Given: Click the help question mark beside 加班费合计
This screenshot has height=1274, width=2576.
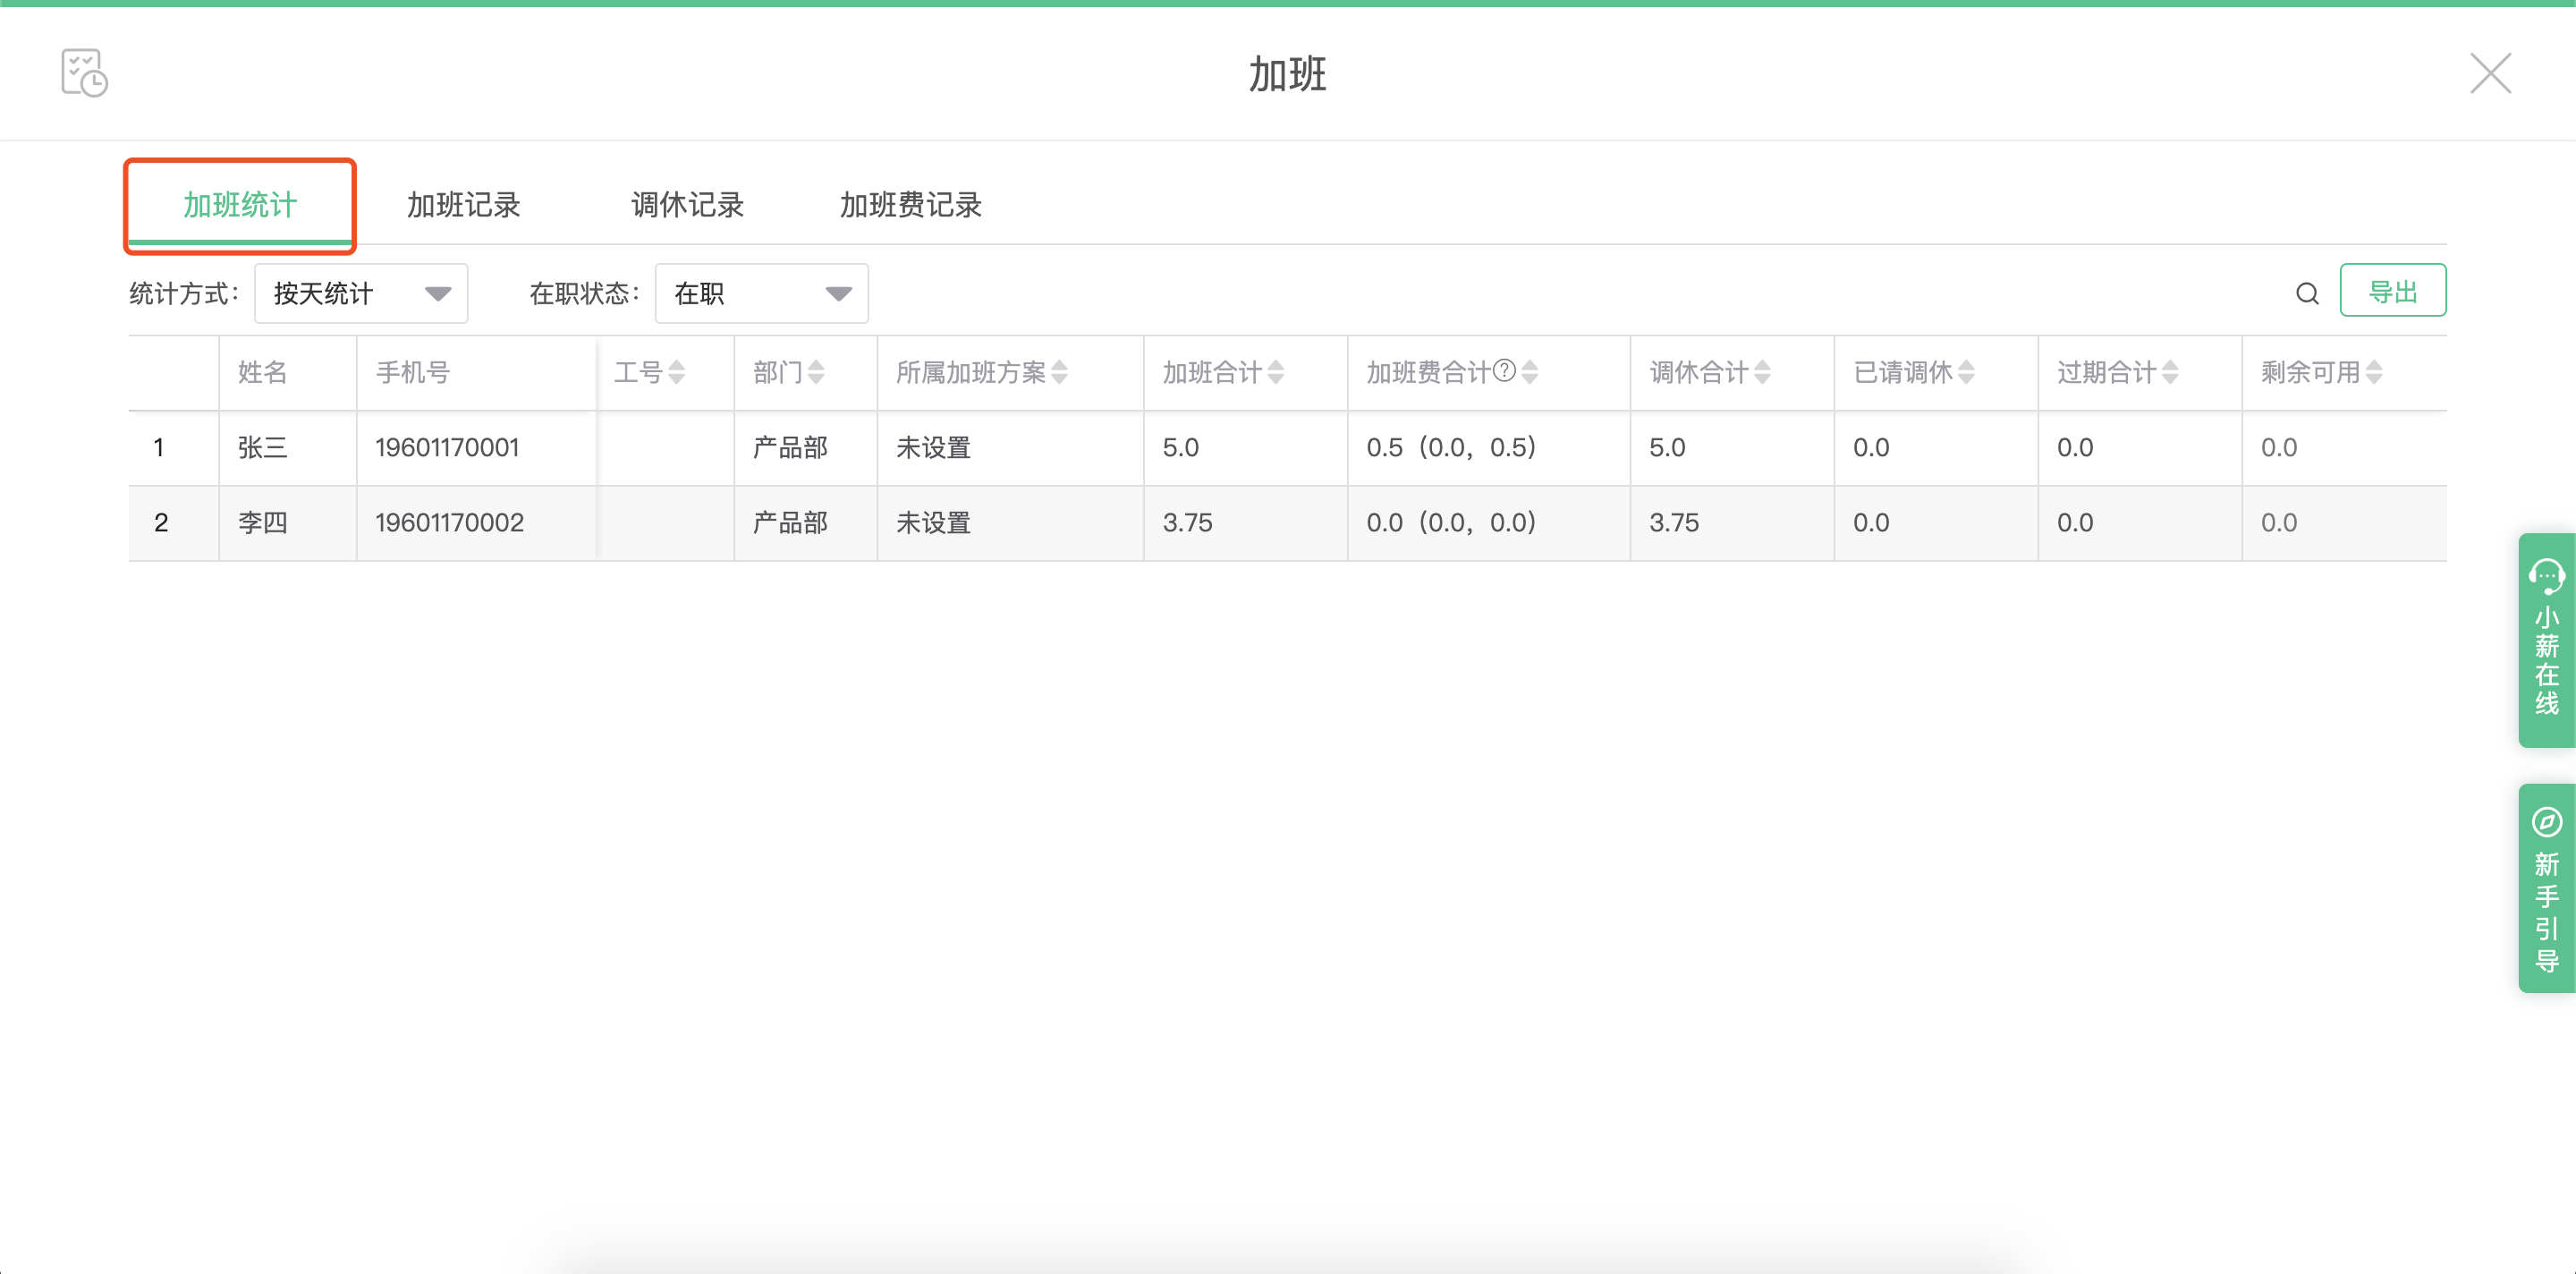Looking at the screenshot, I should pos(1504,371).
